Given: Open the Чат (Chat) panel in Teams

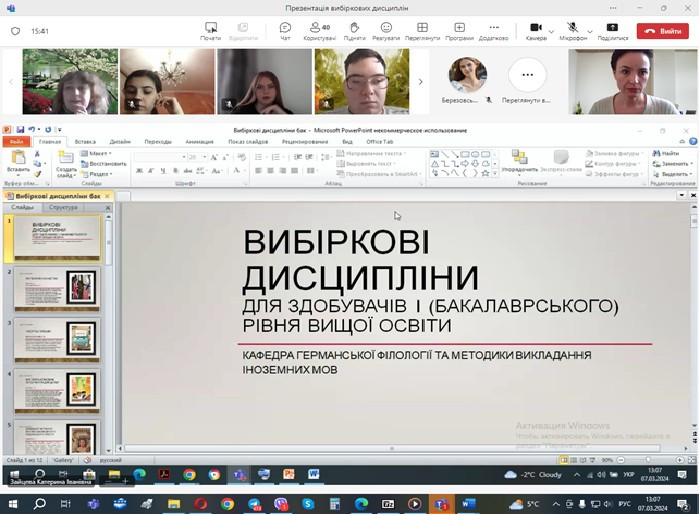Looking at the screenshot, I should point(286,30).
